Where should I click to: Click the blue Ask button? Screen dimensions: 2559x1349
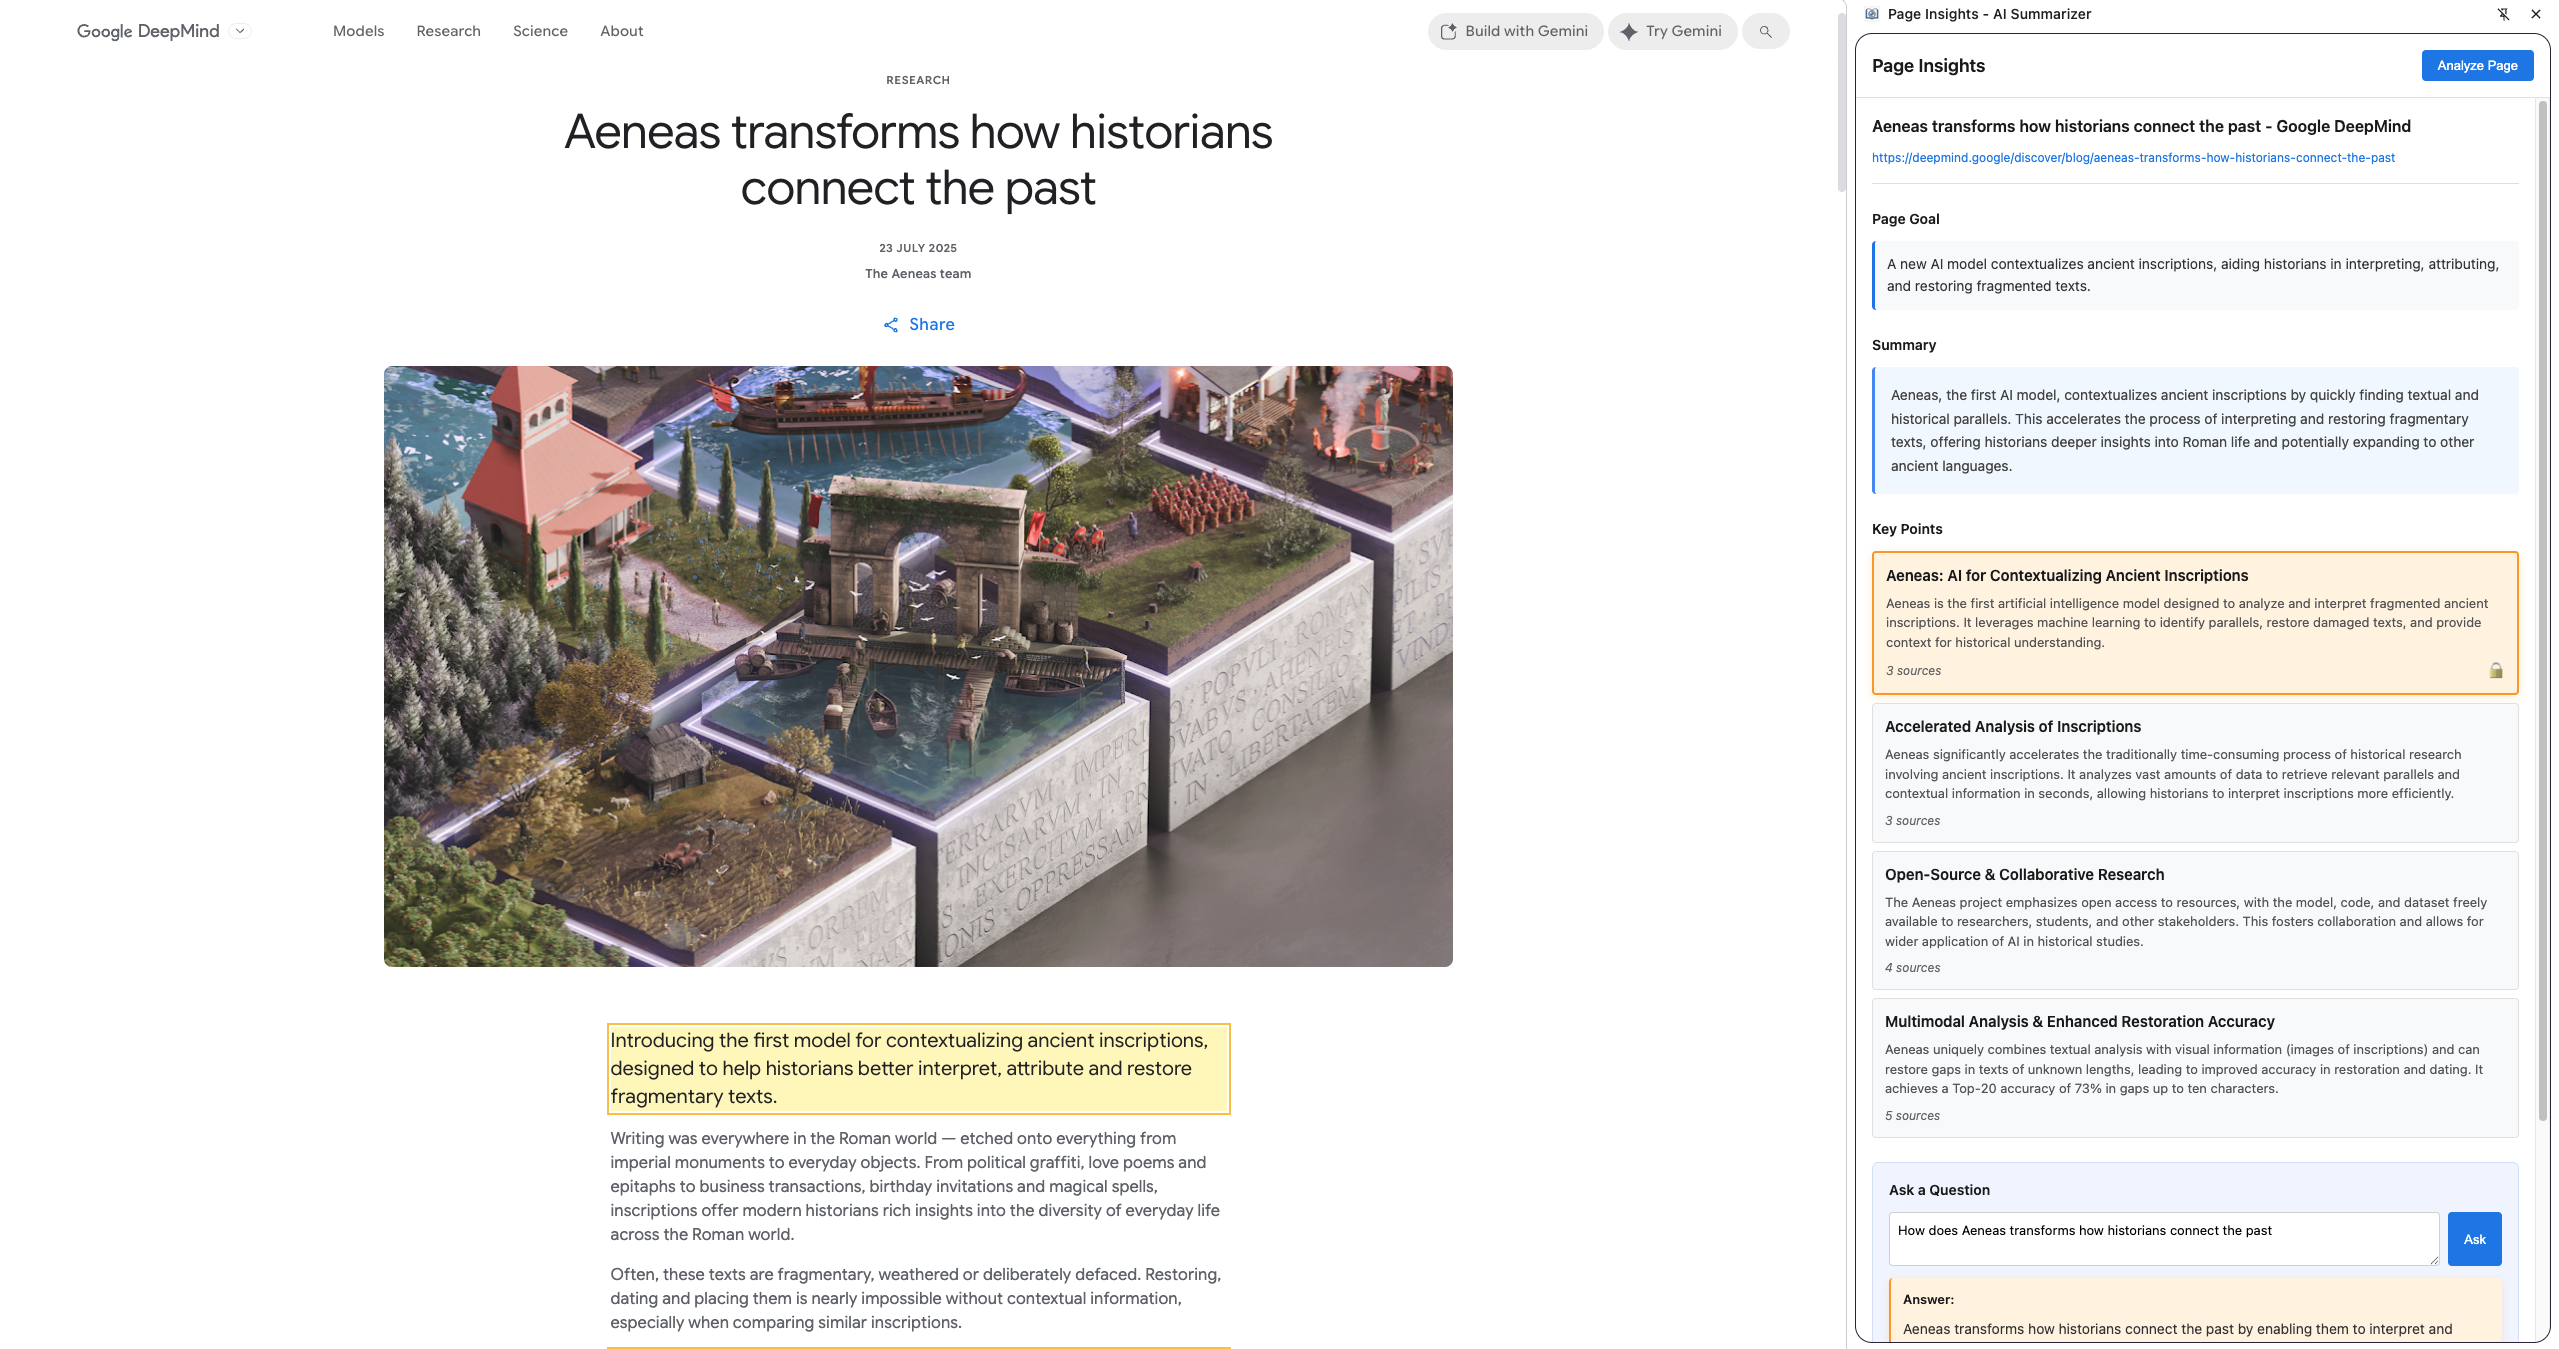pyautogui.click(x=2474, y=1239)
